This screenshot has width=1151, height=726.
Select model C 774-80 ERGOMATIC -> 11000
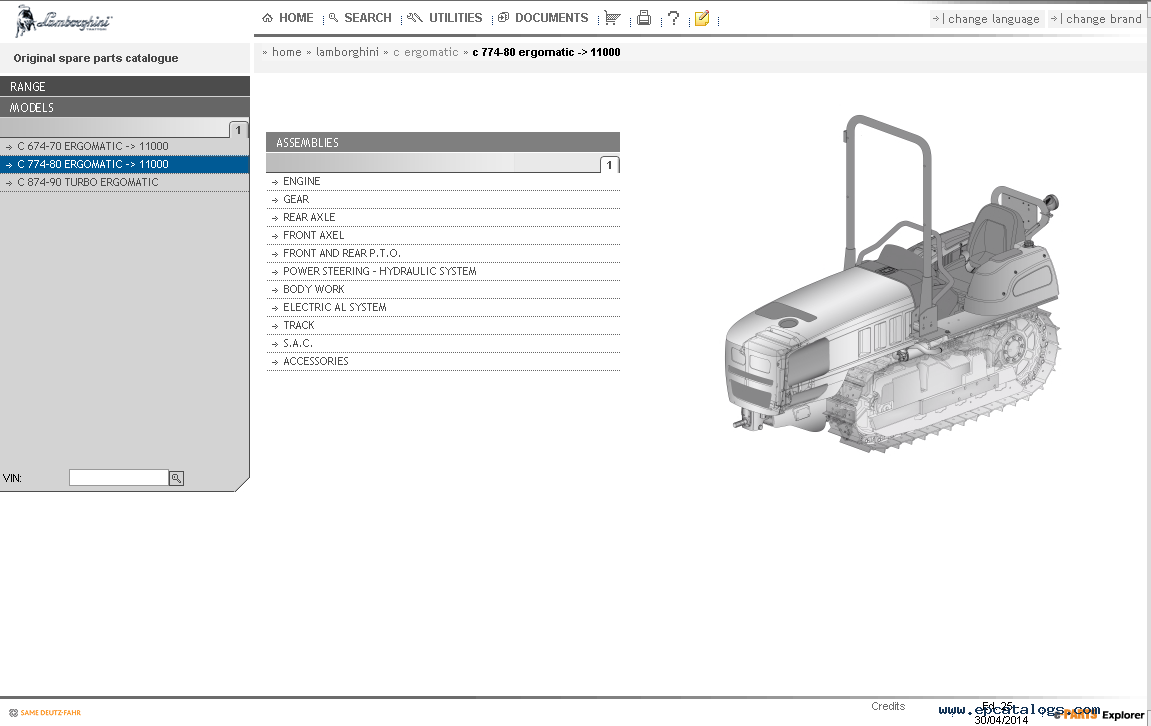125,164
